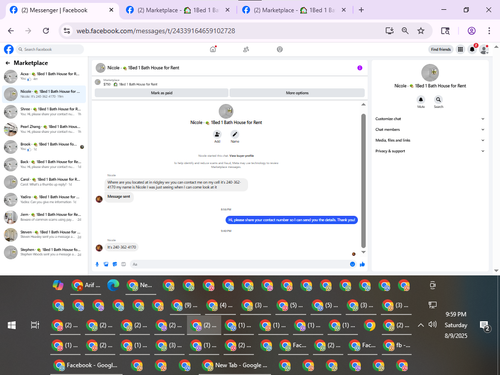Image resolution: width=500 pixels, height=375 pixels.
Task: Expand Privacy & support section
Action: [430, 151]
